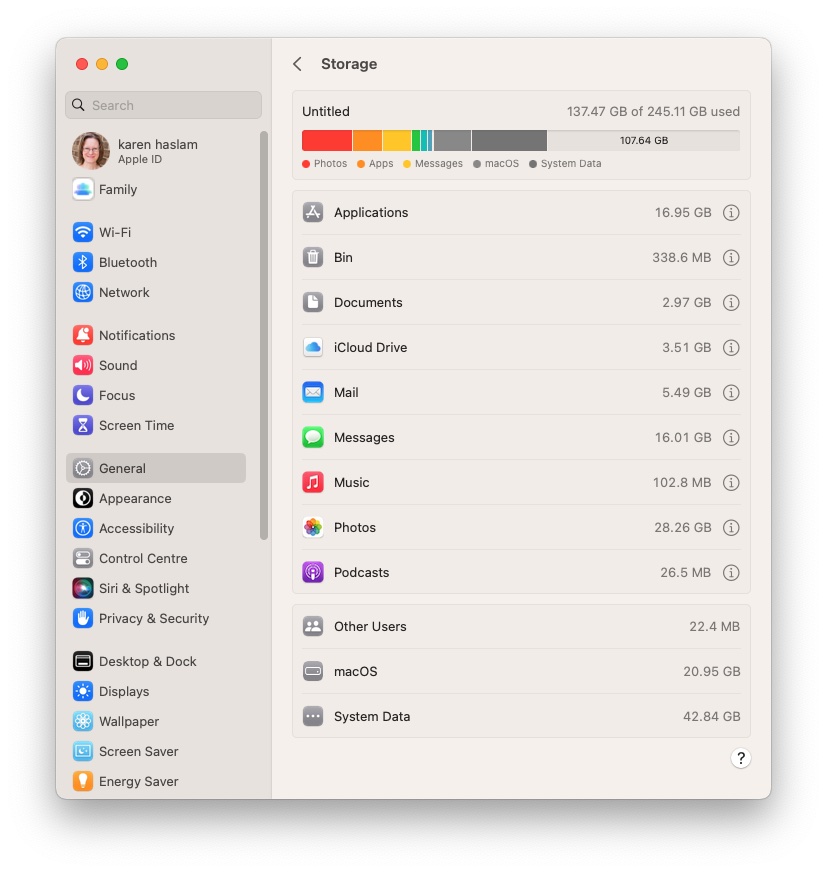Click the Family icon in sidebar
The height and width of the screenshot is (873, 827).
[x=83, y=189]
